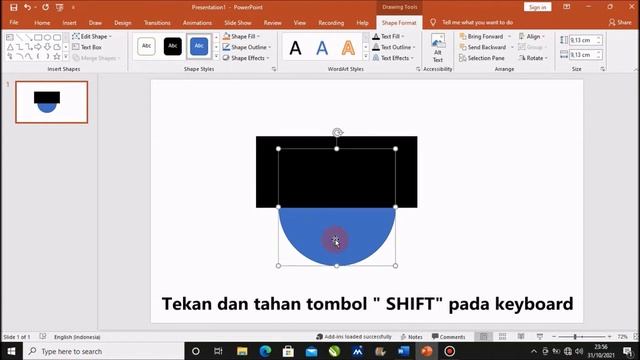The image size is (640, 360).
Task: Save the presentation from the quick access toolbar
Action: [x=13, y=7]
